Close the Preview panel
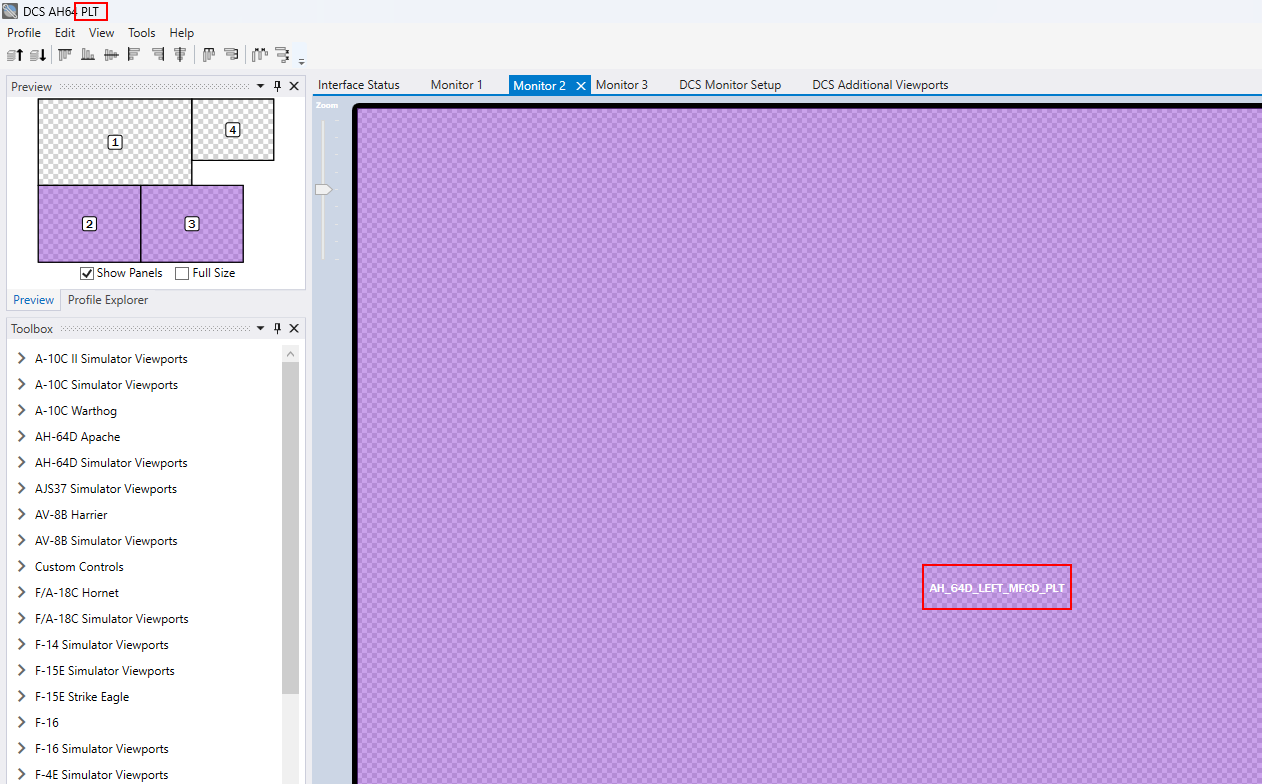The width and height of the screenshot is (1262, 784). [x=294, y=87]
